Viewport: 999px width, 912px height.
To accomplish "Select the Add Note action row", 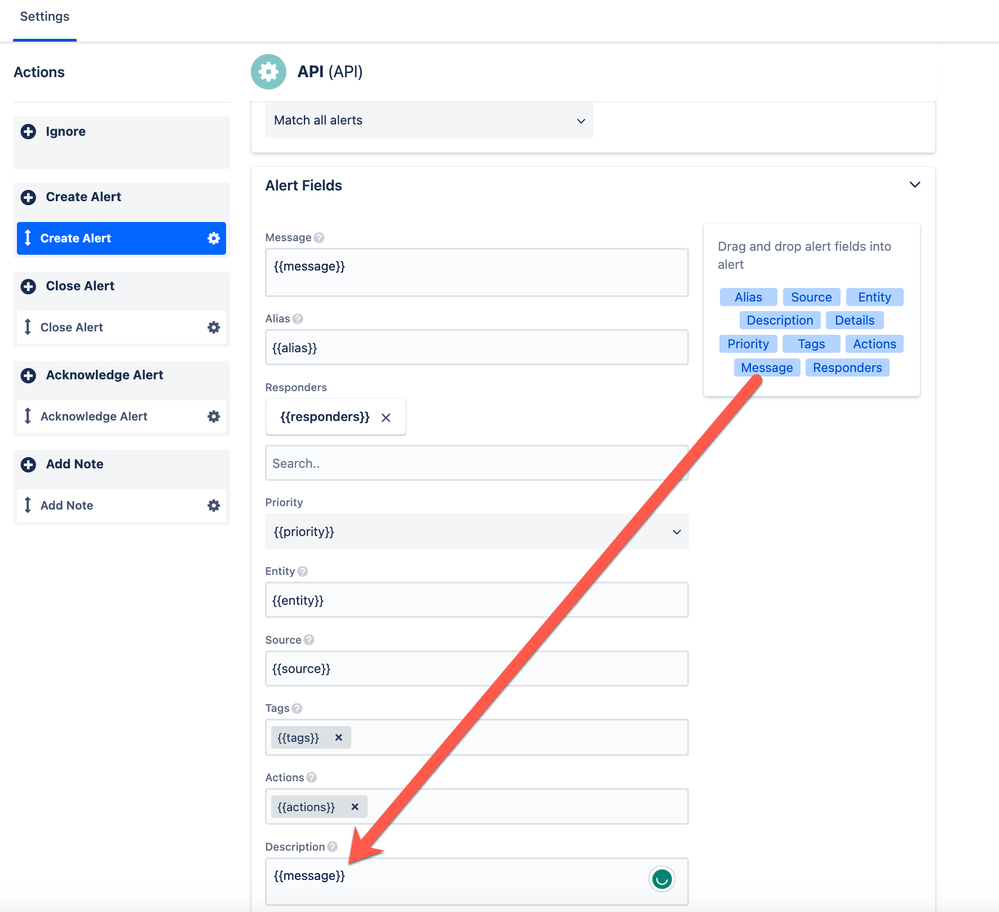I will tap(121, 505).
